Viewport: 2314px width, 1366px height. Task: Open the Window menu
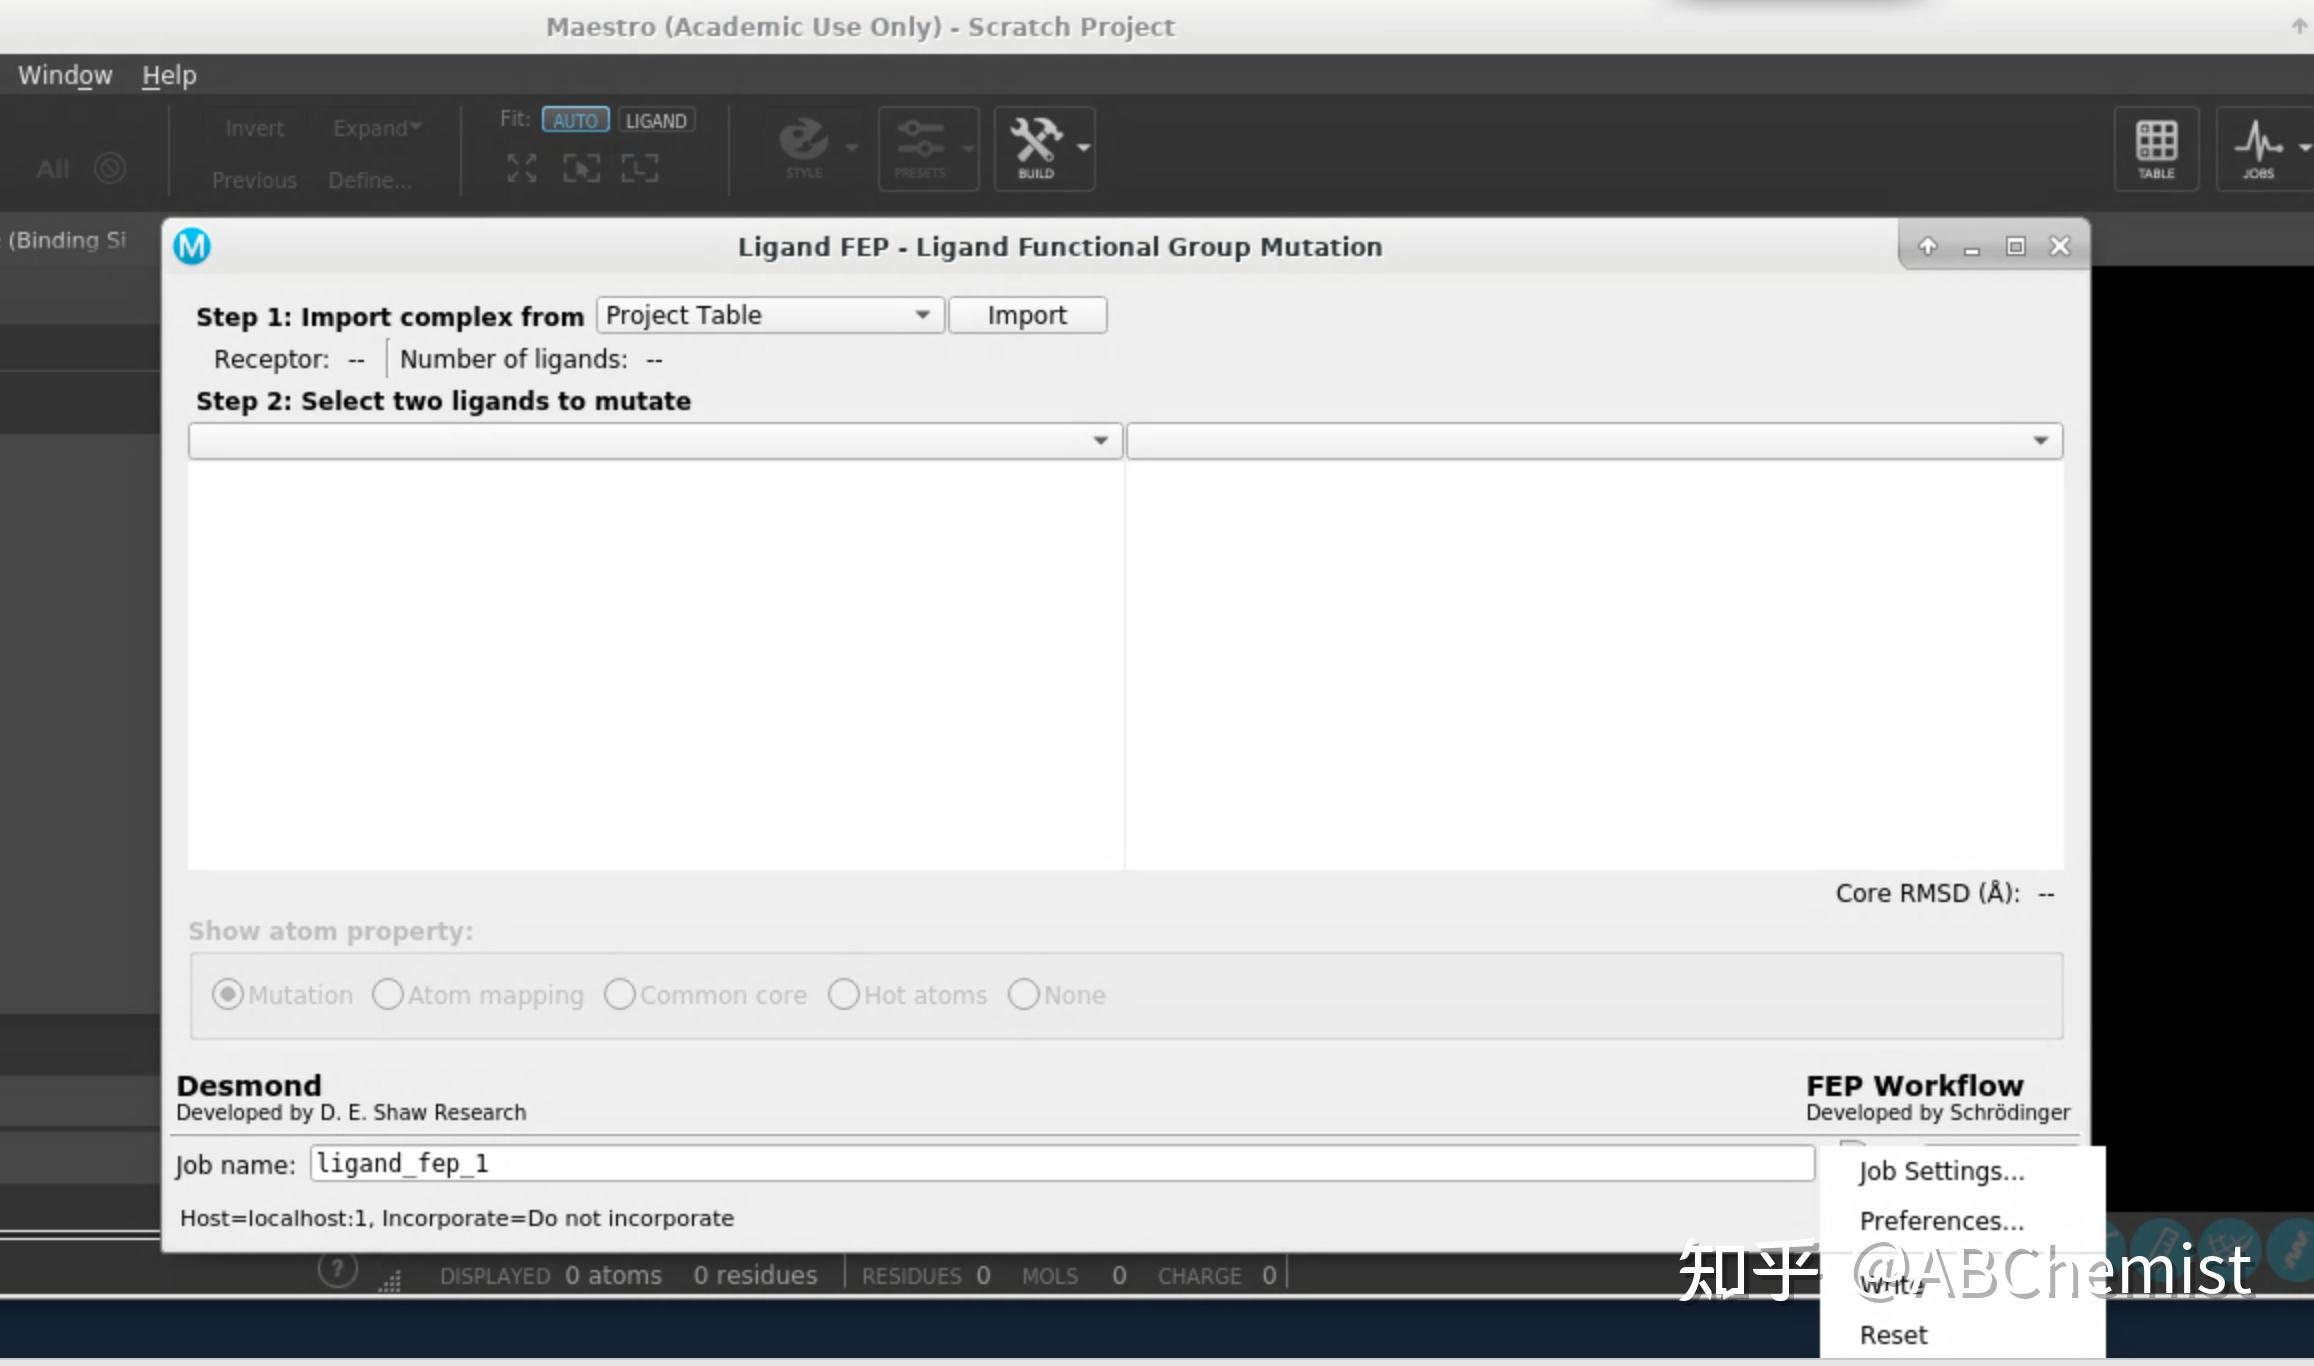(x=65, y=75)
